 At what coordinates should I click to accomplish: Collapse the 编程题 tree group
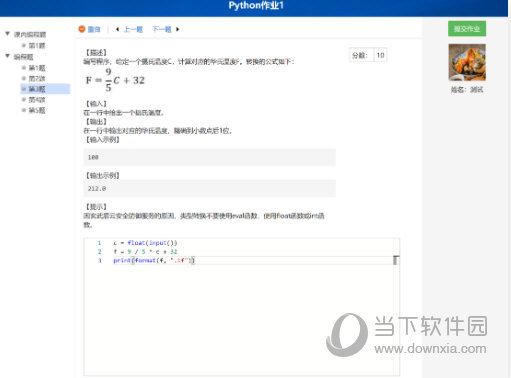[7, 56]
